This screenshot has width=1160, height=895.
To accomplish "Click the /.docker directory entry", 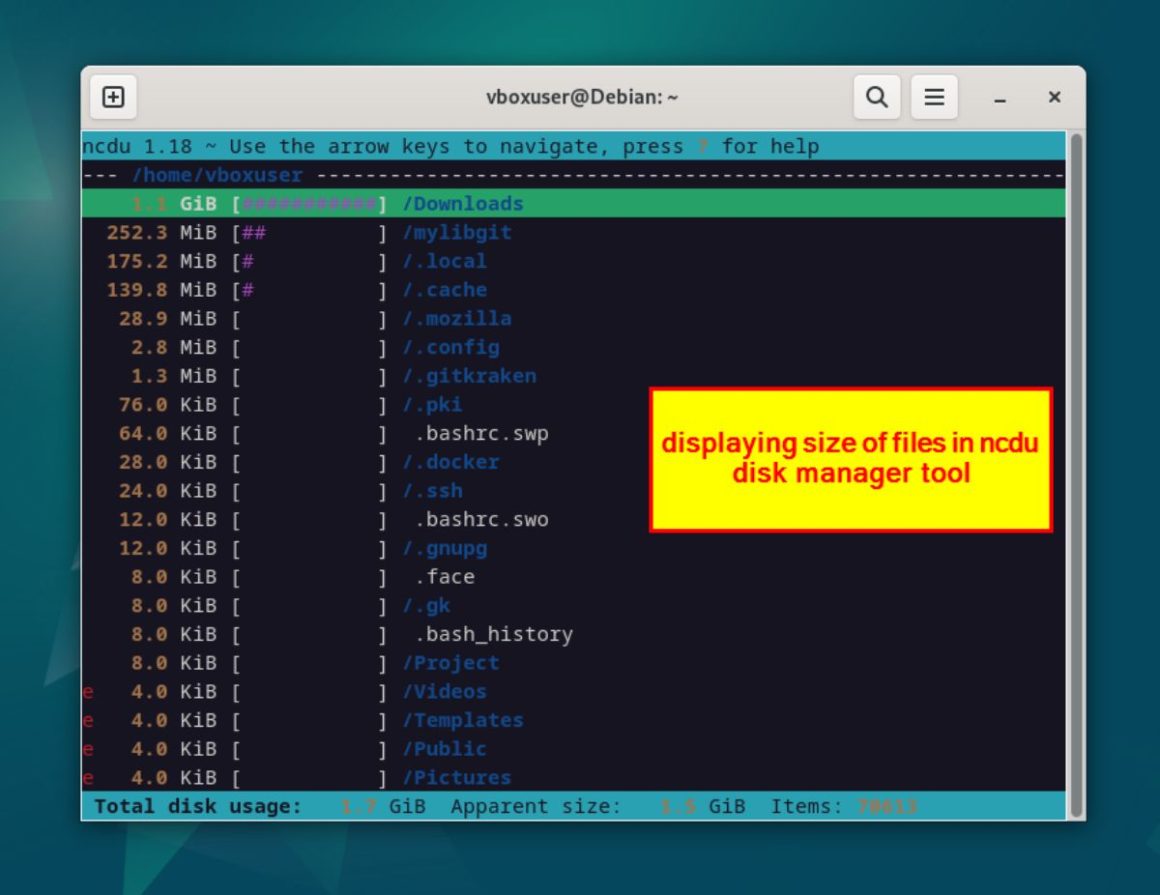I will (451, 462).
